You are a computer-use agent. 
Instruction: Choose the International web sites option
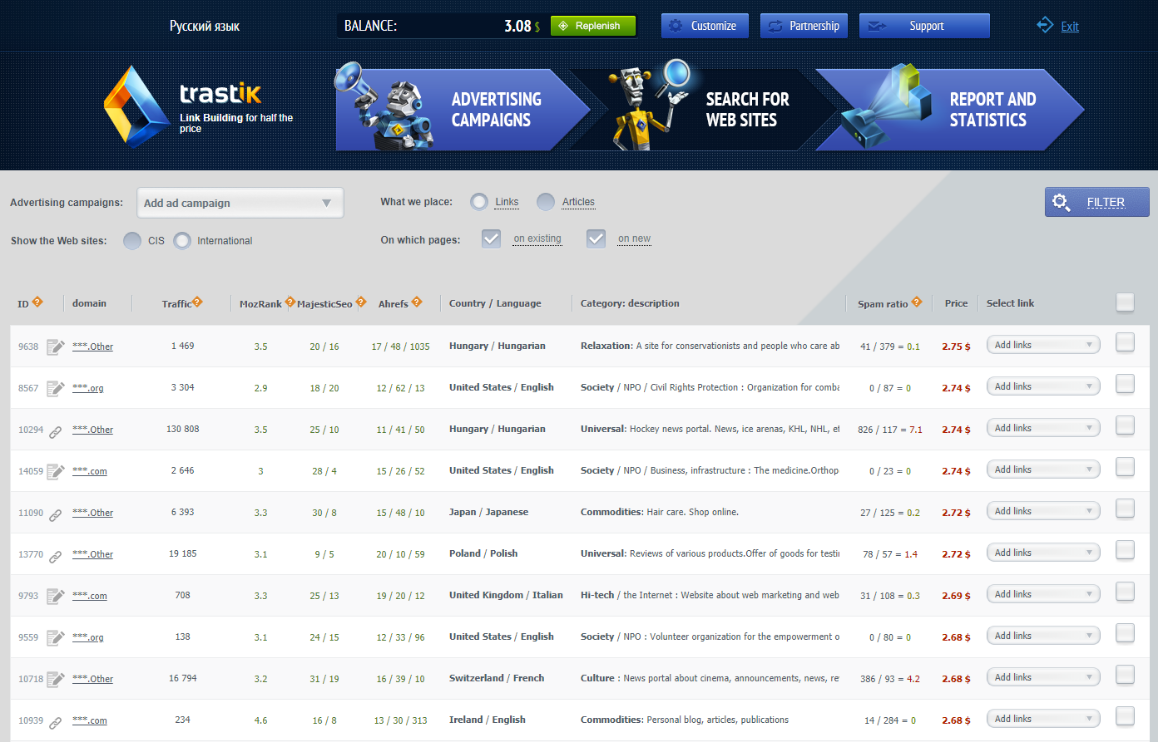(182, 241)
